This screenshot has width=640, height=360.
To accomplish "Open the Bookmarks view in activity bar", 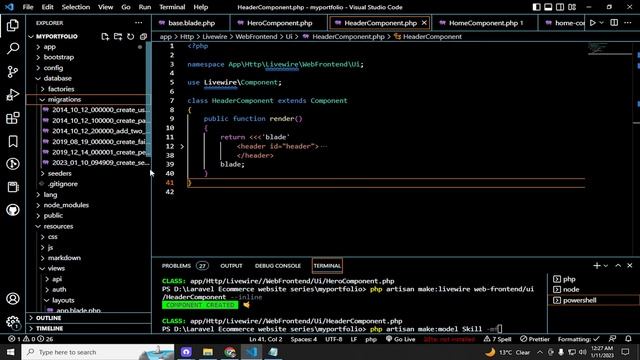I will [x=13, y=142].
